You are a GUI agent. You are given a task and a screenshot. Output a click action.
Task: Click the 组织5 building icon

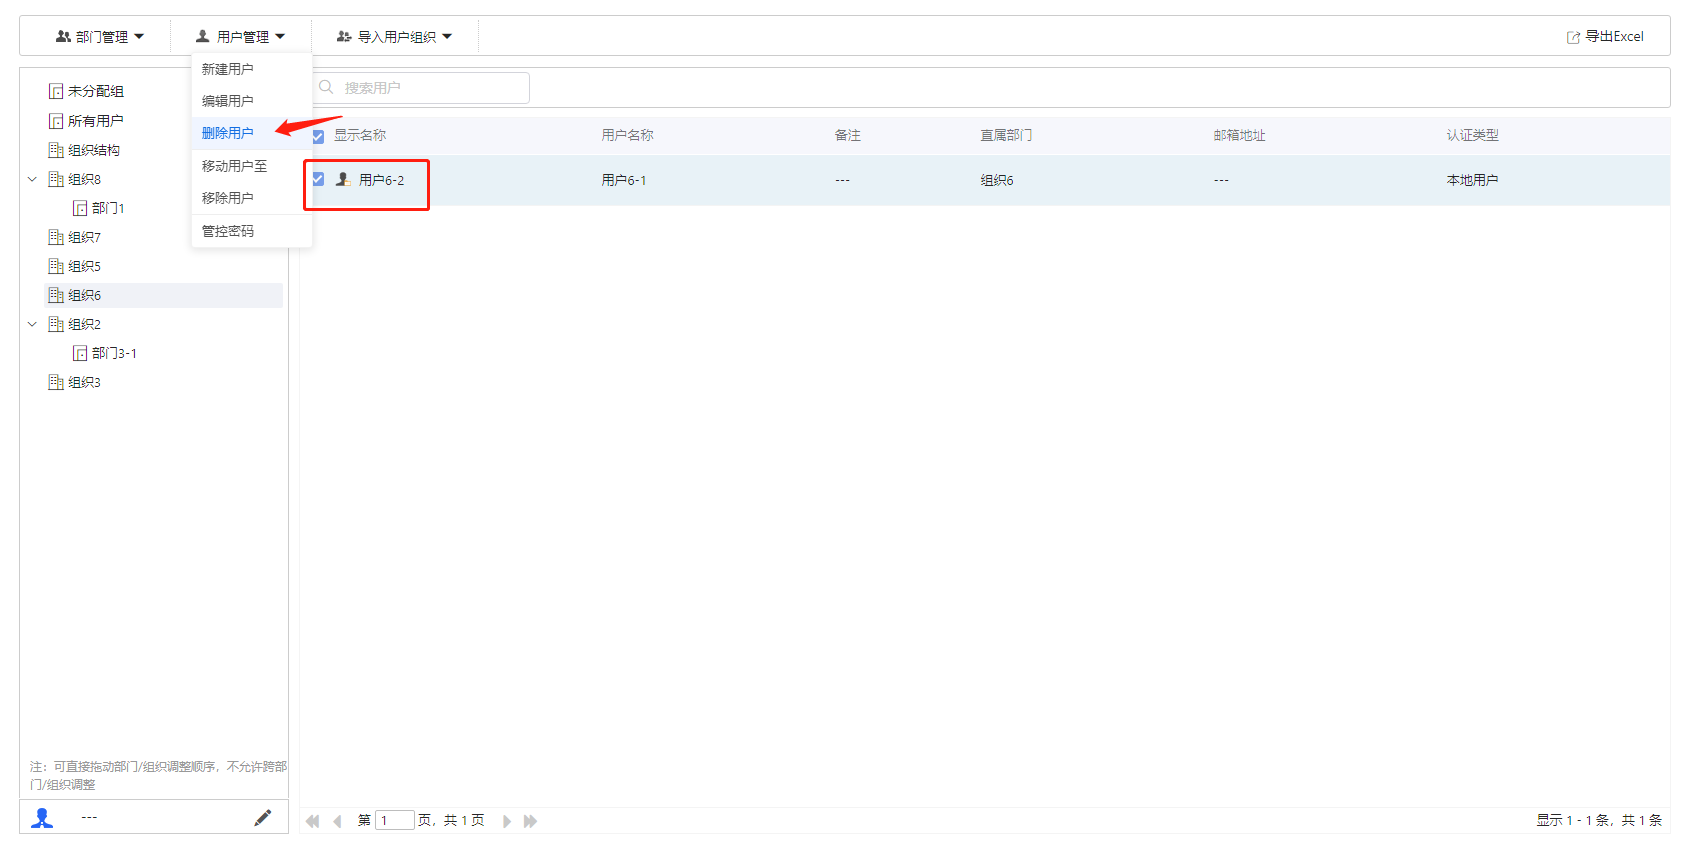pos(56,266)
